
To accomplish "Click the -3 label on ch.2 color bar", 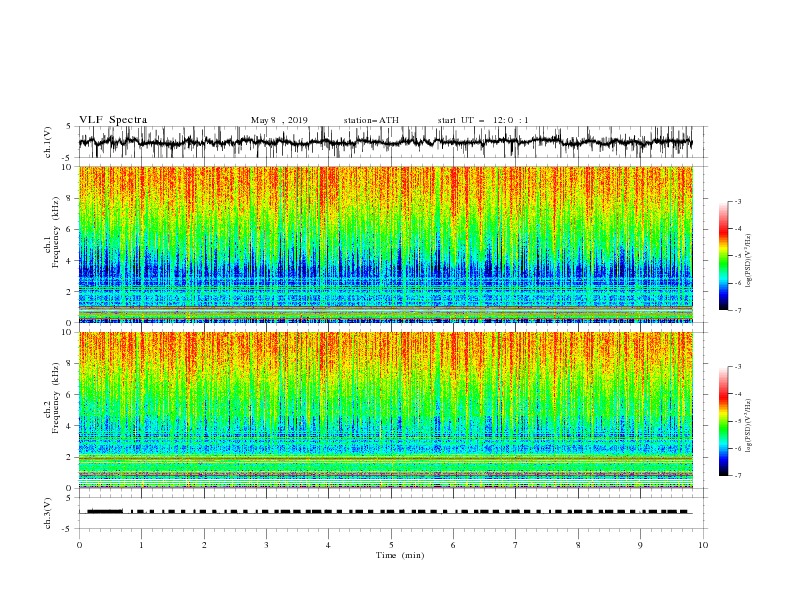I will (738, 367).
